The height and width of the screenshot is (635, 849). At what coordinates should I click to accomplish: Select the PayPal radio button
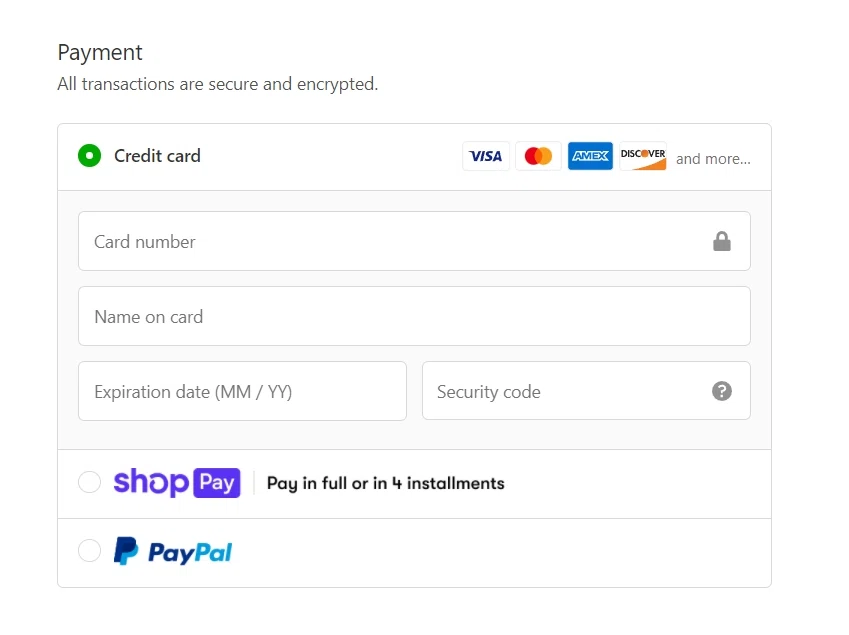coord(90,551)
